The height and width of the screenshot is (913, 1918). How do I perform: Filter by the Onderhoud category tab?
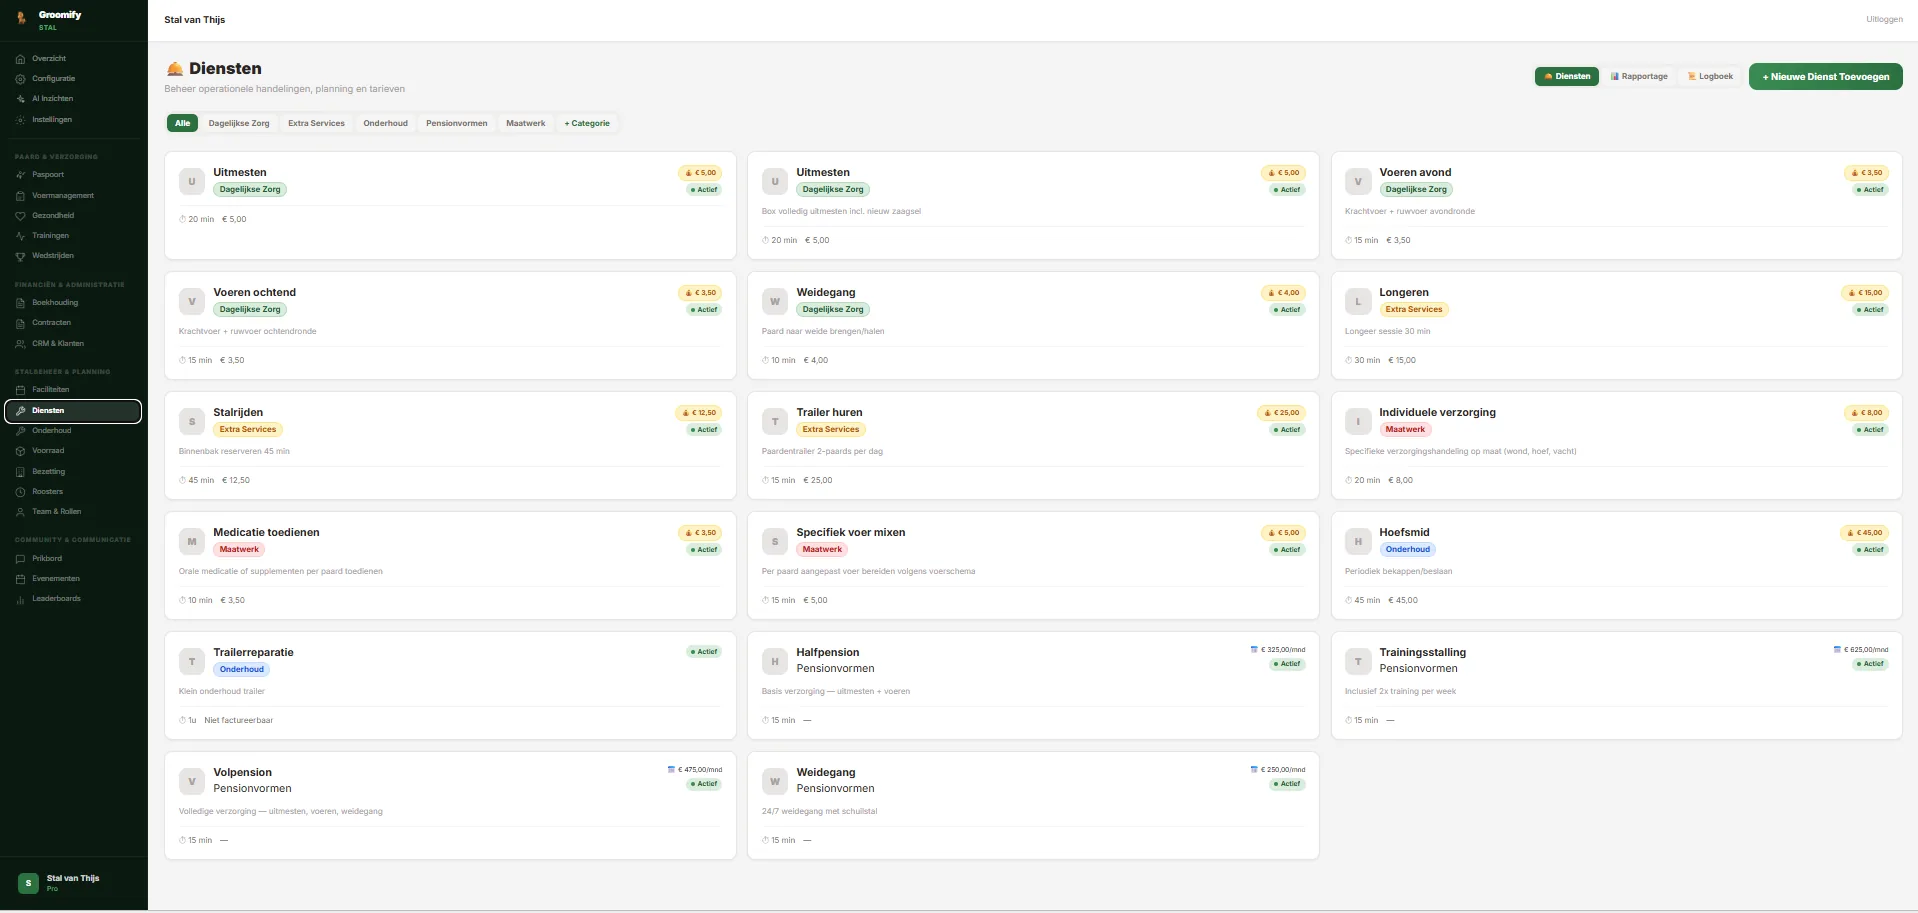click(386, 123)
